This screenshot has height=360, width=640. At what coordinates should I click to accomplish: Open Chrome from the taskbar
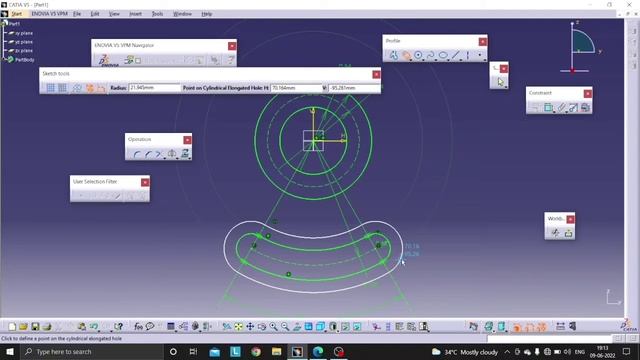[x=256, y=351]
